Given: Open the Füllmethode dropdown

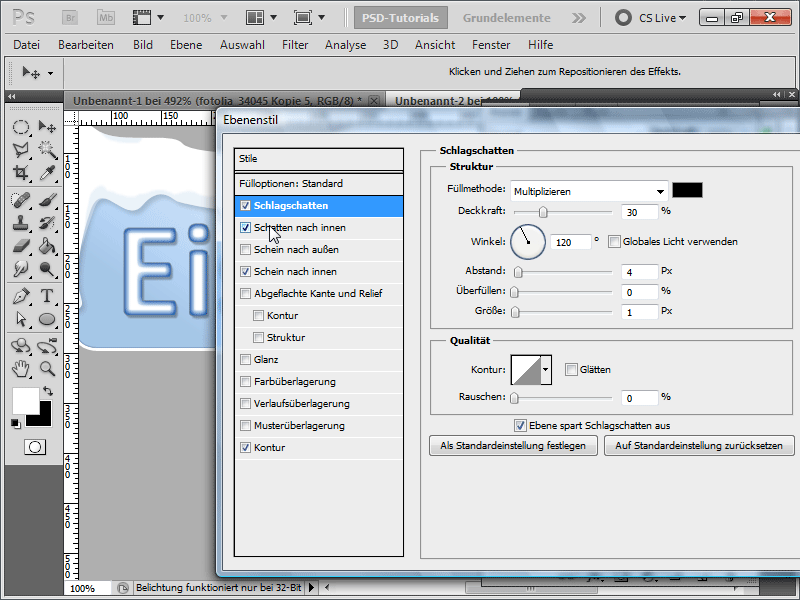Looking at the screenshot, I should [x=589, y=191].
